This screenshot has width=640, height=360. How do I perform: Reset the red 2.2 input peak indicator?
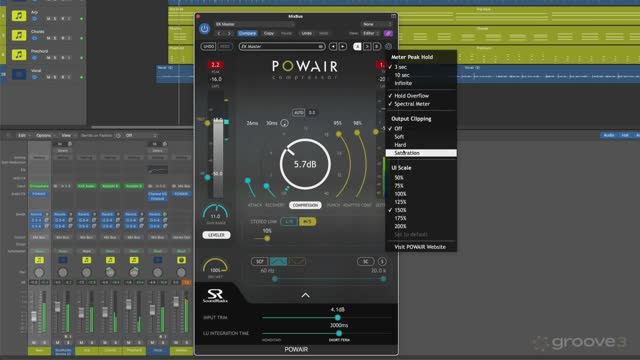coord(215,65)
